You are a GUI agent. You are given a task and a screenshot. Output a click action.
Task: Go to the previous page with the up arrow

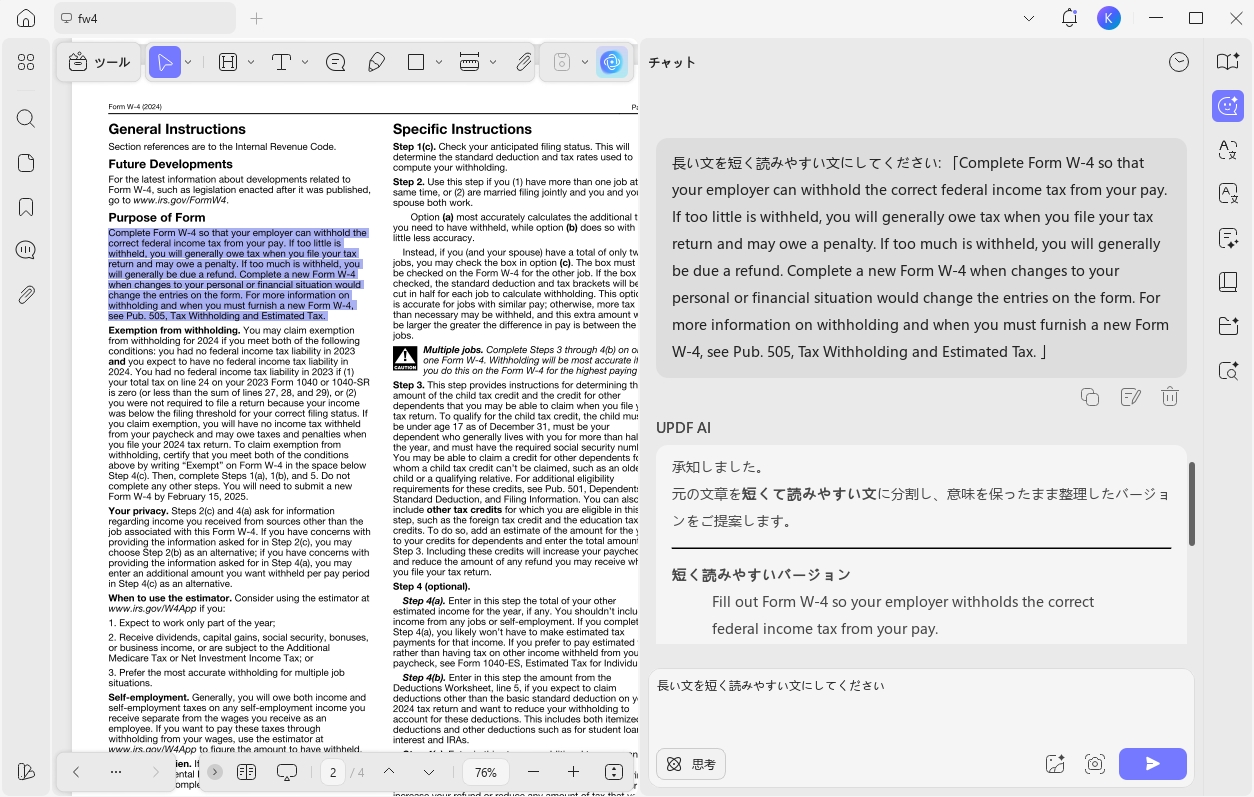click(x=389, y=772)
